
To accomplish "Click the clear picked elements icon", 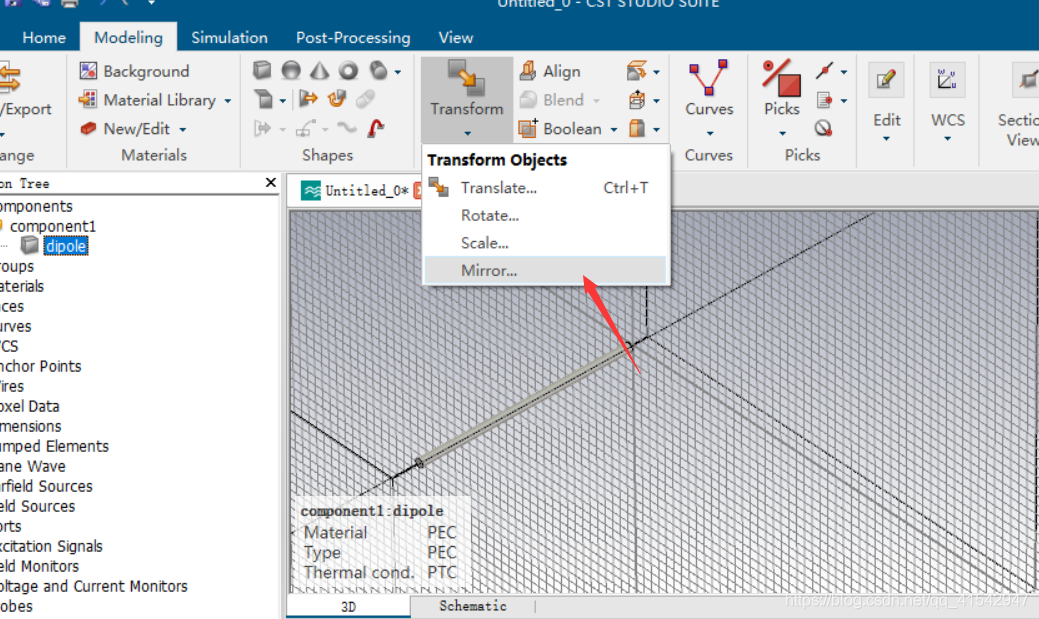I will click(x=824, y=128).
